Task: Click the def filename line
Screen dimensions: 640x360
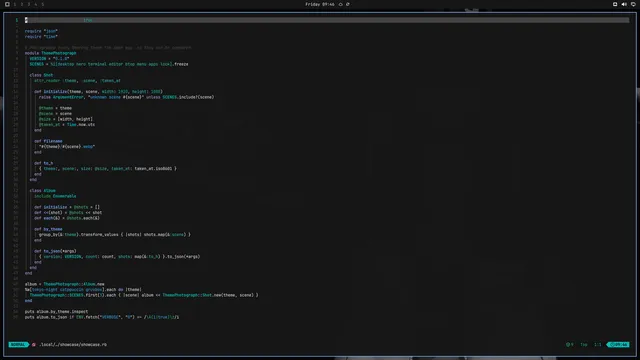Action: [x=48, y=141]
